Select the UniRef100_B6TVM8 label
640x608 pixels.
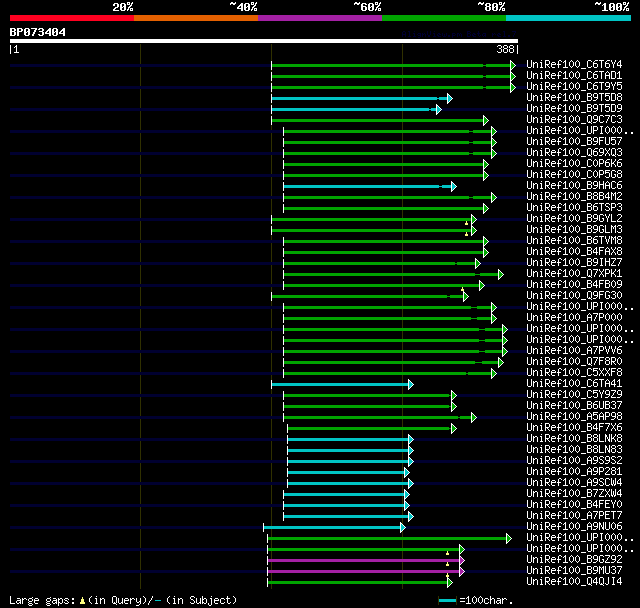(574, 241)
